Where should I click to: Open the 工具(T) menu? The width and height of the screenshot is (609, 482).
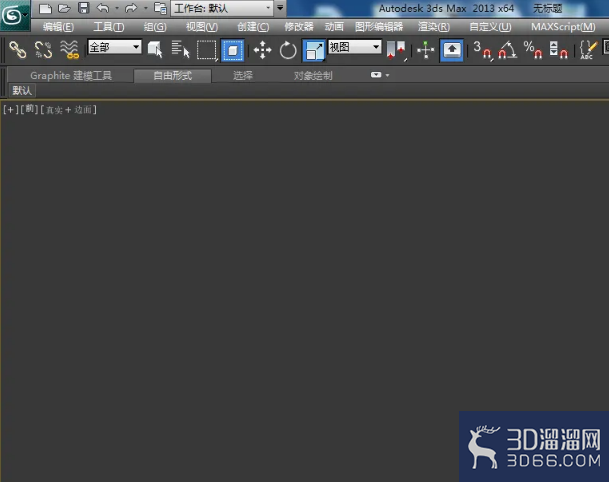click(109, 27)
